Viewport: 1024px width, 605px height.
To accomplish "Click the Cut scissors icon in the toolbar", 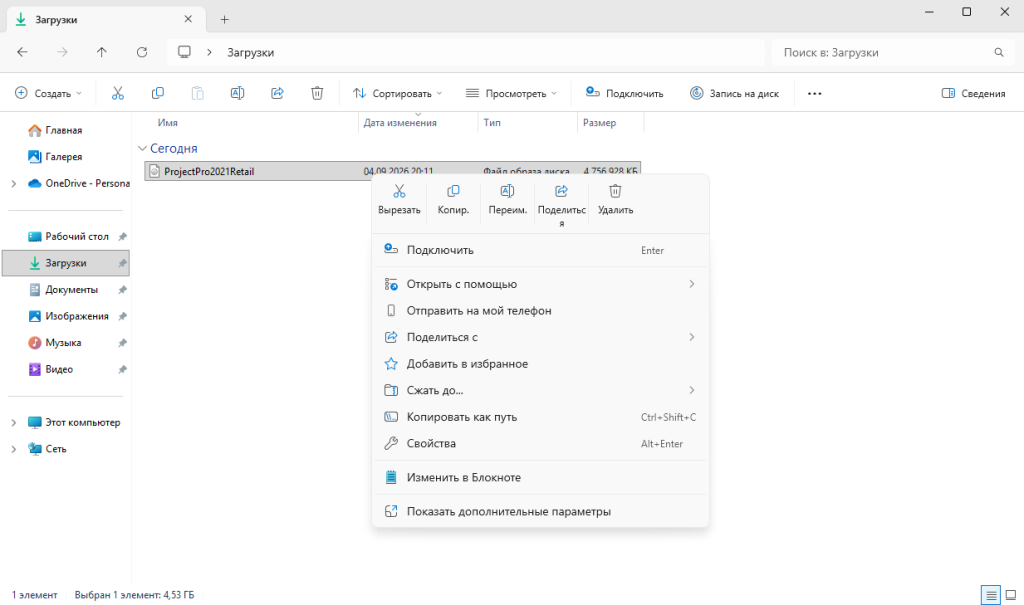I will click(x=118, y=93).
